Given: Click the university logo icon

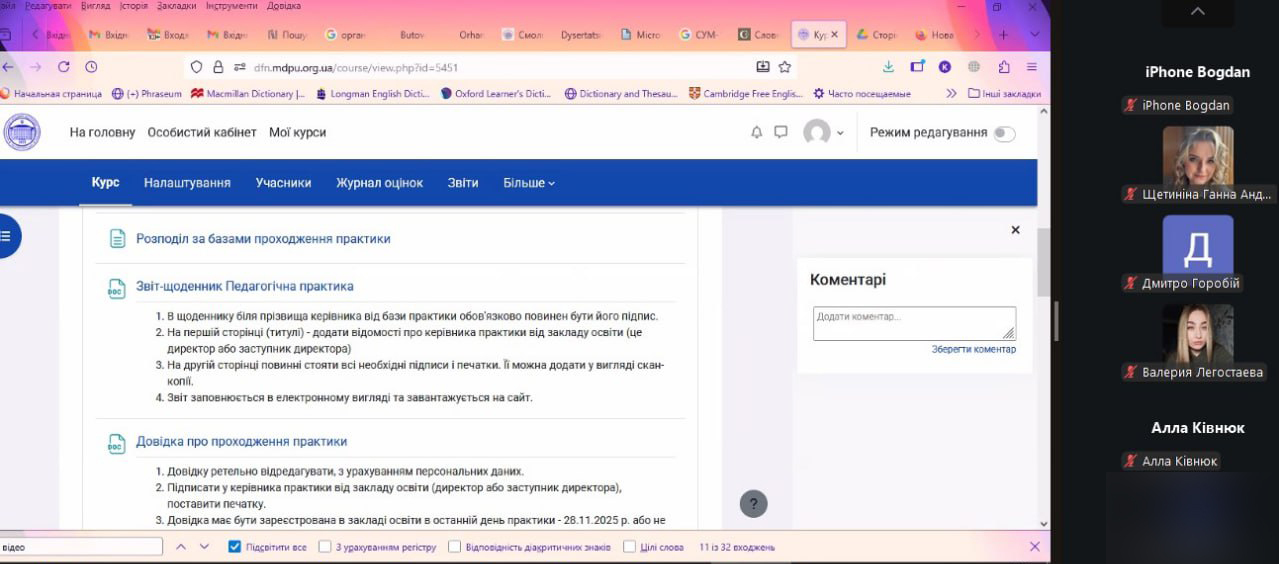Looking at the screenshot, I should (22, 132).
